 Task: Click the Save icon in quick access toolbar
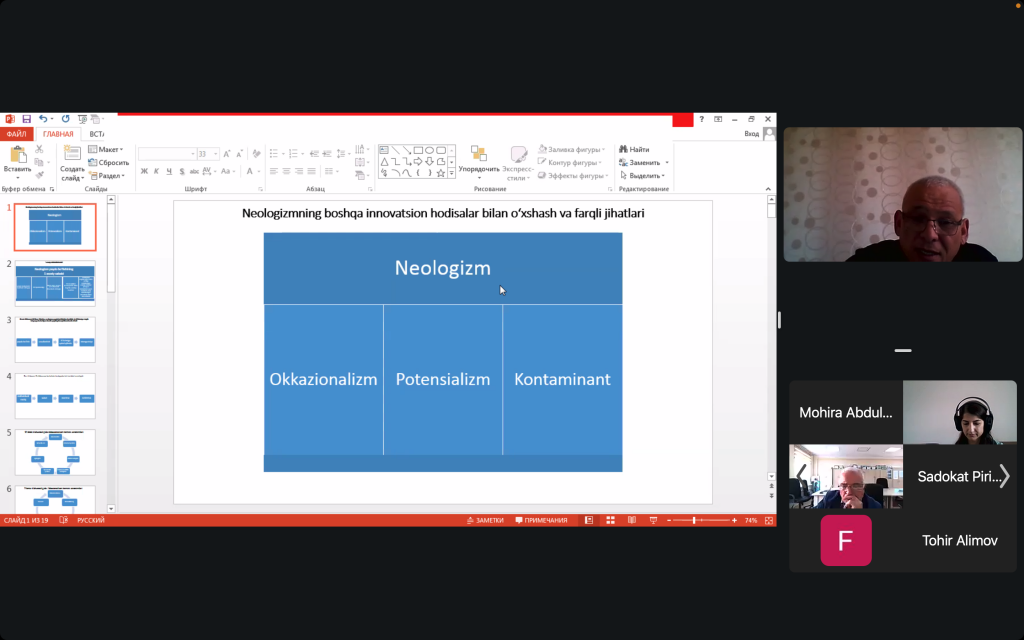[26, 119]
